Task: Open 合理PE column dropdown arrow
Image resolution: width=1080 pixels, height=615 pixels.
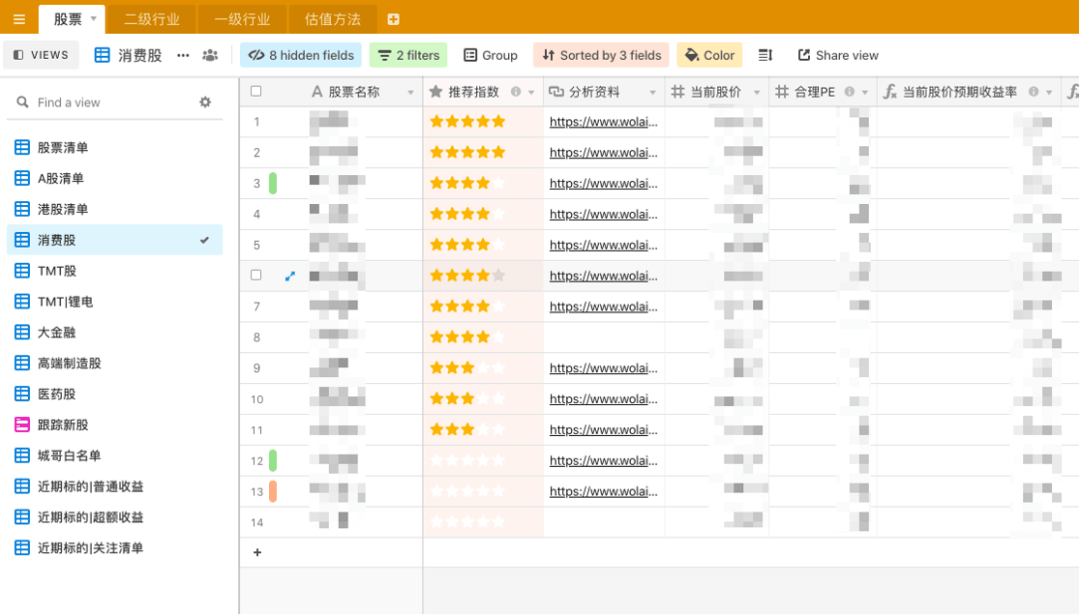Action: pos(865,92)
